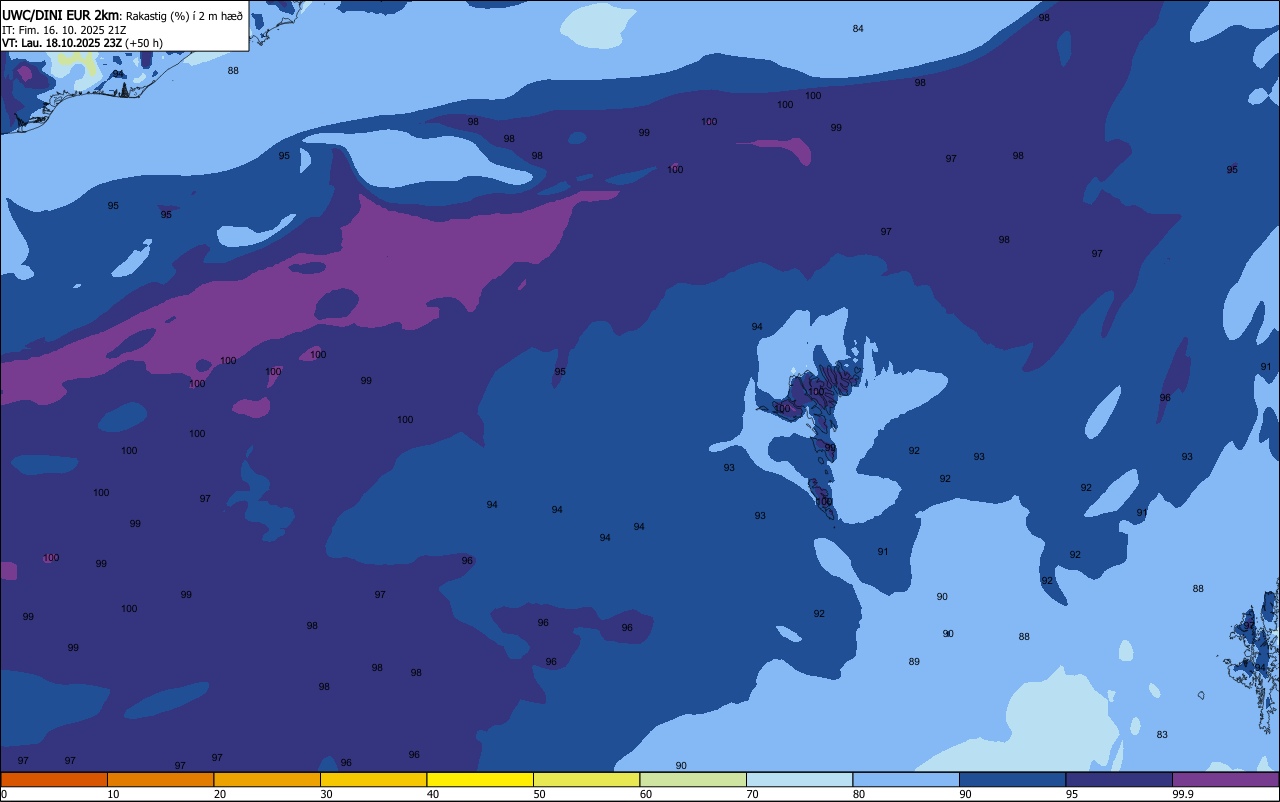Viewport: 1280px width, 802px height.
Task: Click the humidity value "84" on the map
Action: [x=858, y=28]
